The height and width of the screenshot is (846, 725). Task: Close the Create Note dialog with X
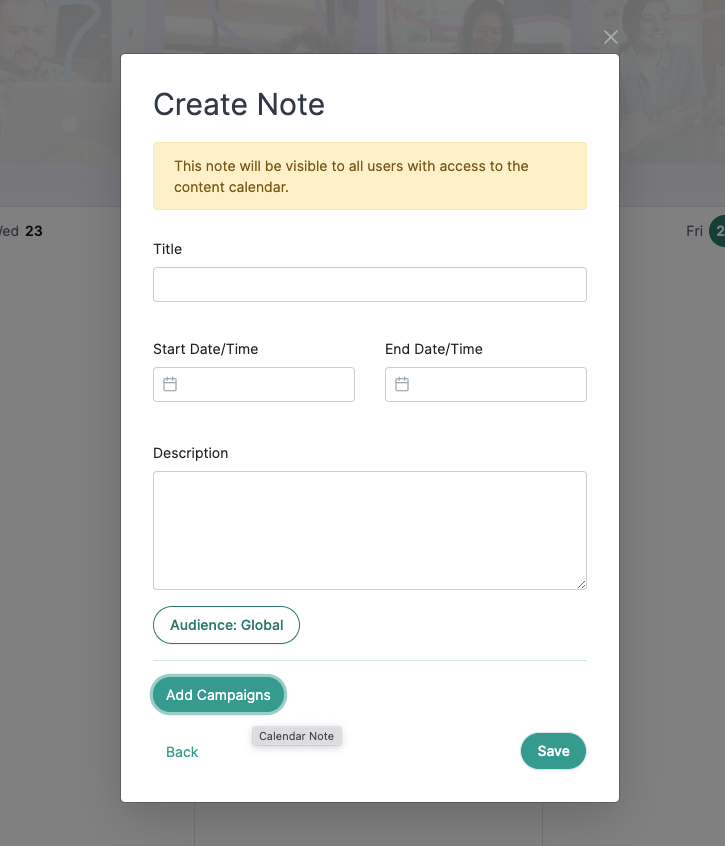pyautogui.click(x=611, y=37)
